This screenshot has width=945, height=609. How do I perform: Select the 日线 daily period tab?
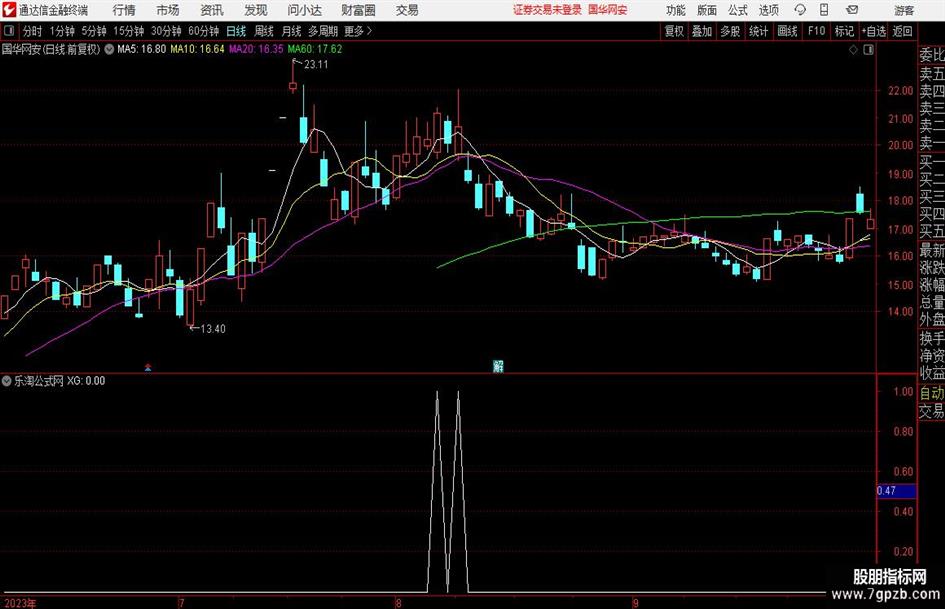point(236,31)
